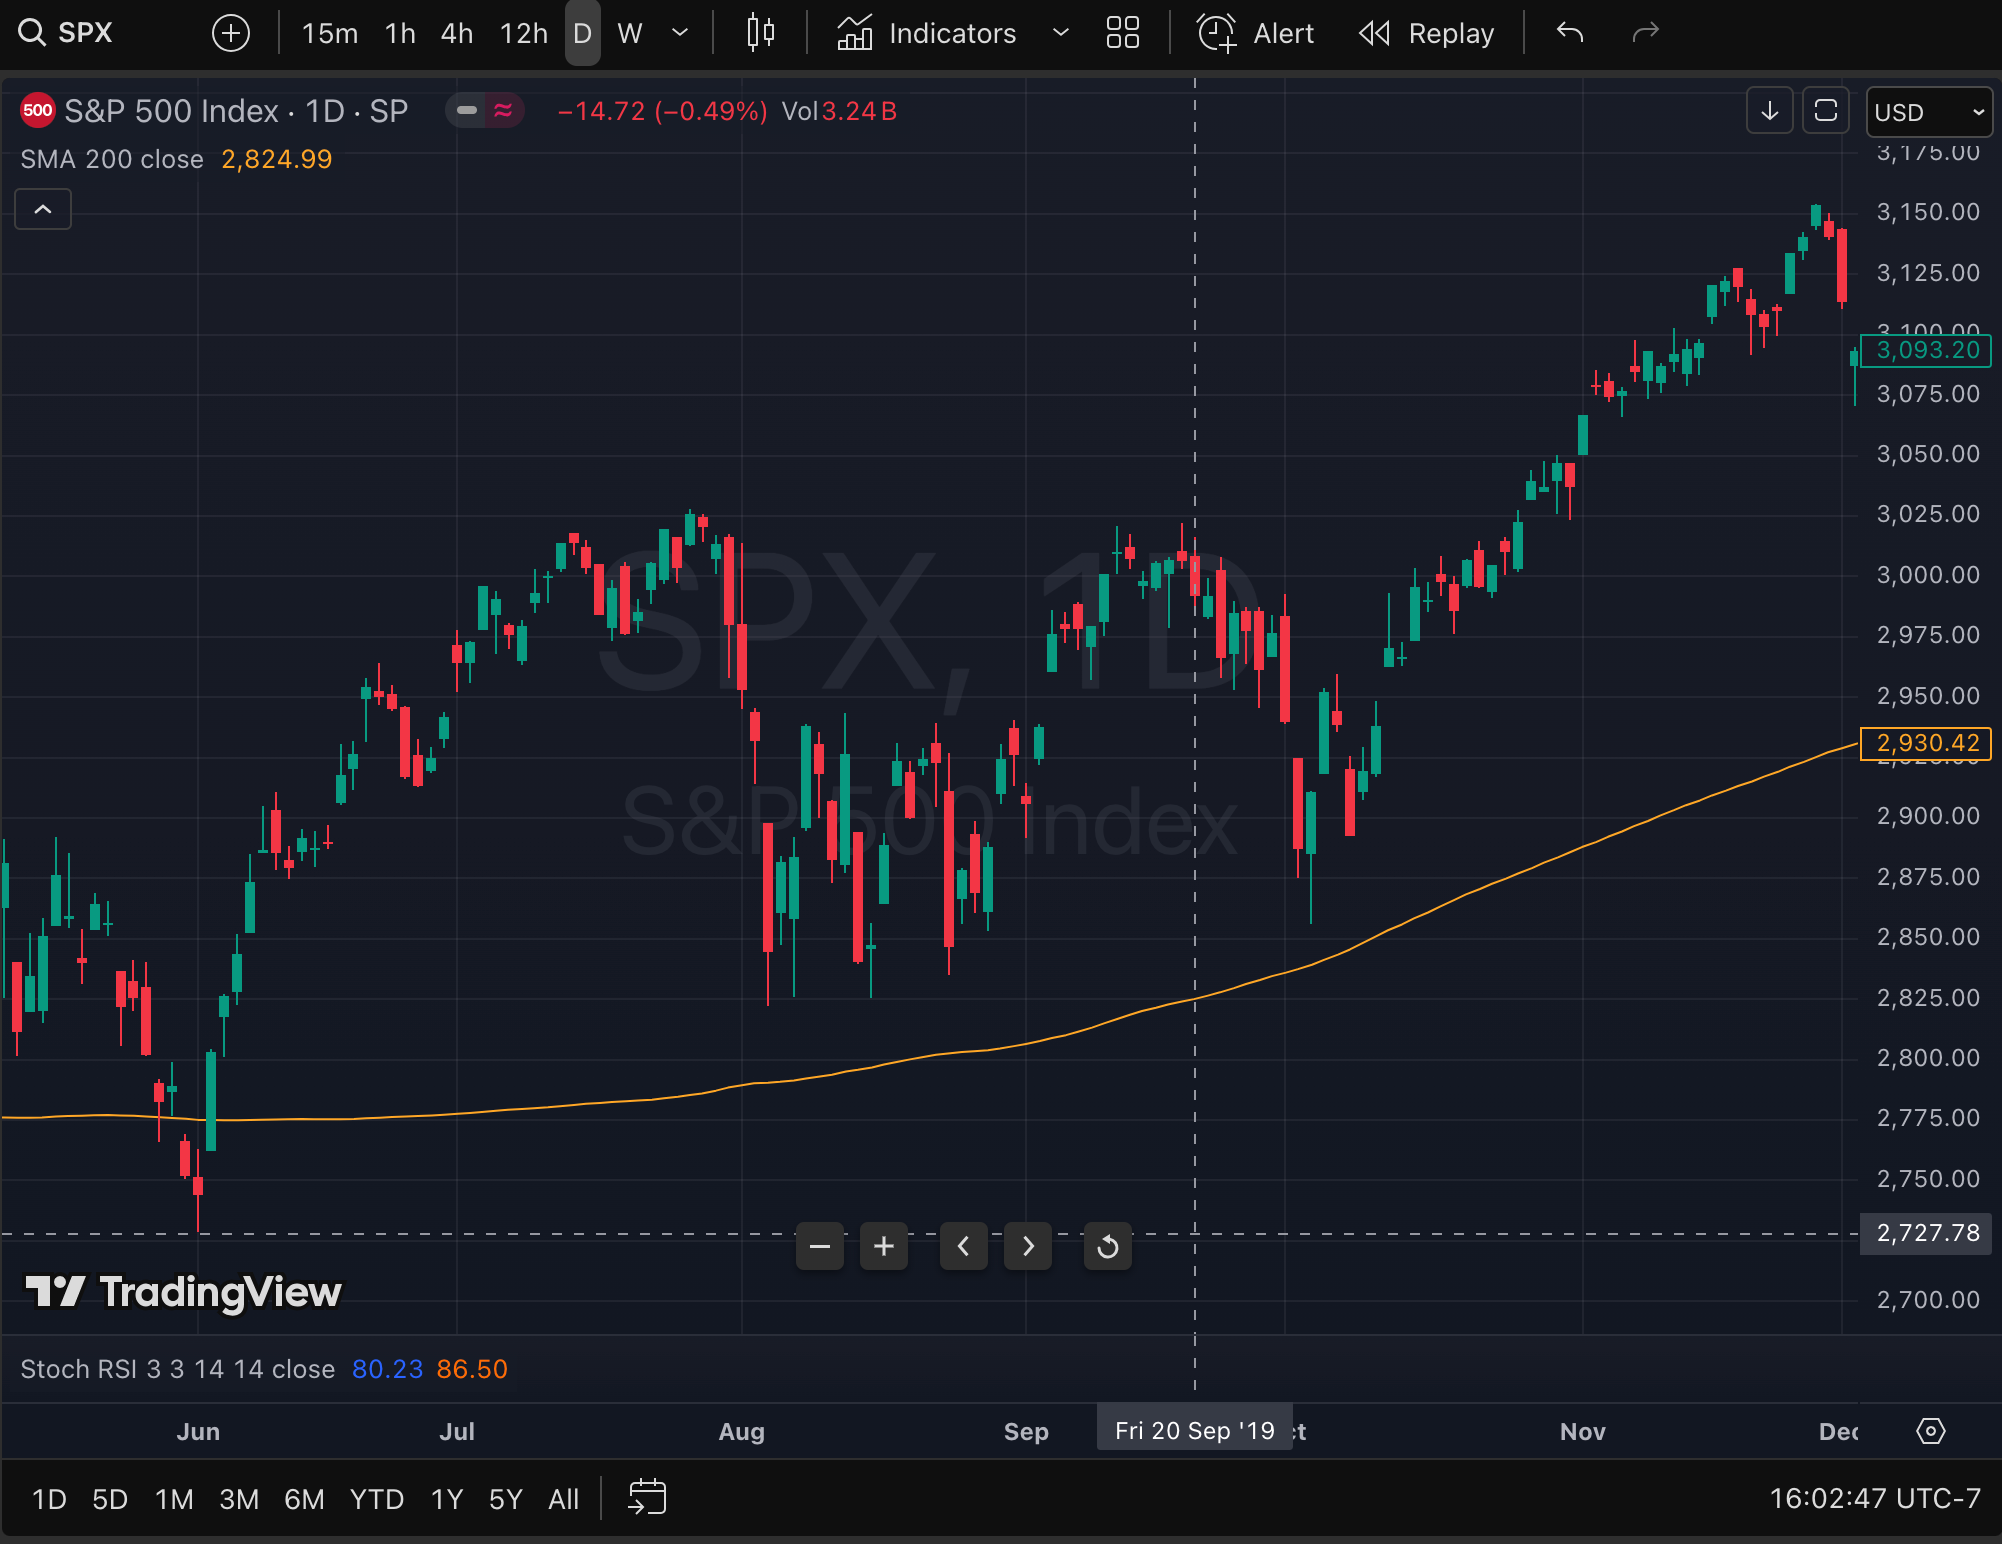Image resolution: width=2002 pixels, height=1544 pixels.
Task: Expand the Indicators favorites dropdown arrow
Action: (x=1061, y=33)
